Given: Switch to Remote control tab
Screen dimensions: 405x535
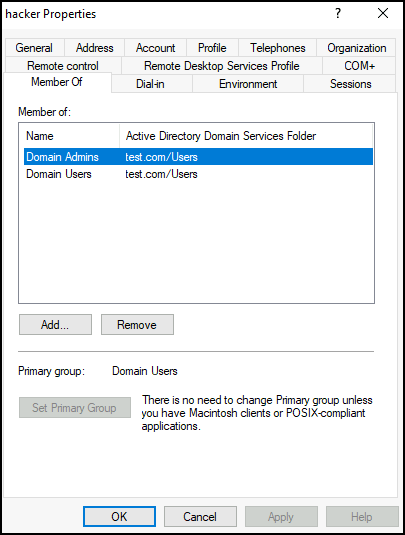Looking at the screenshot, I should point(63,66).
